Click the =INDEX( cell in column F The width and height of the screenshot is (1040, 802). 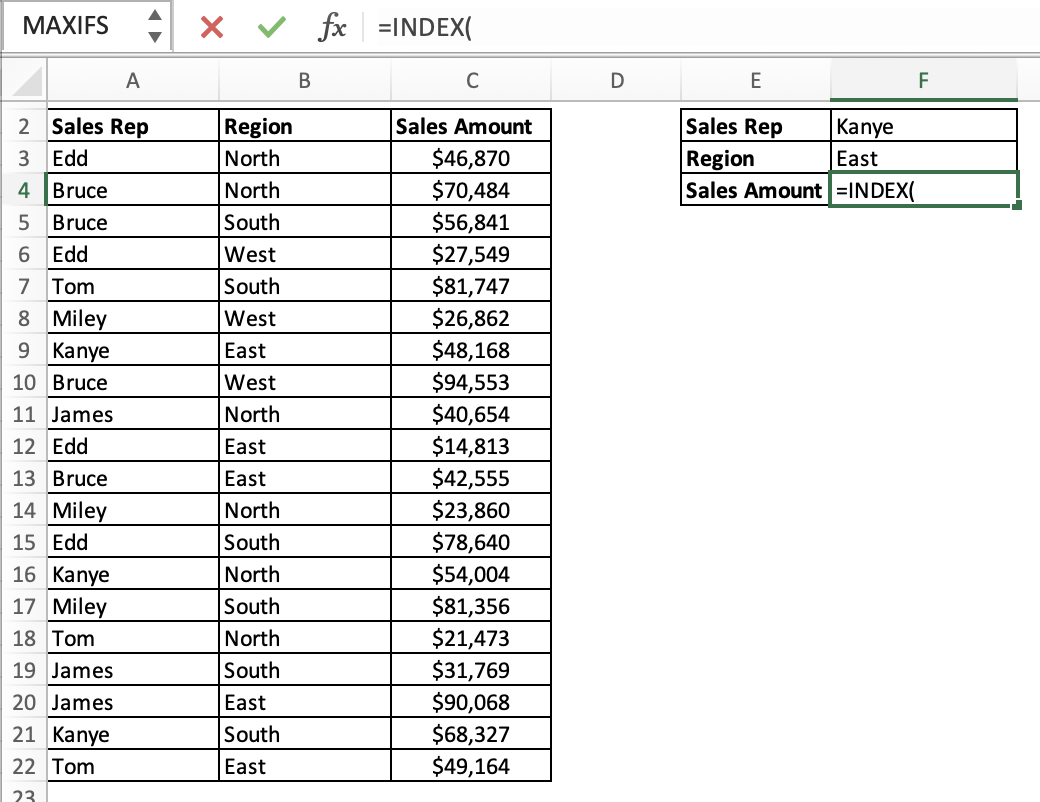coord(923,190)
